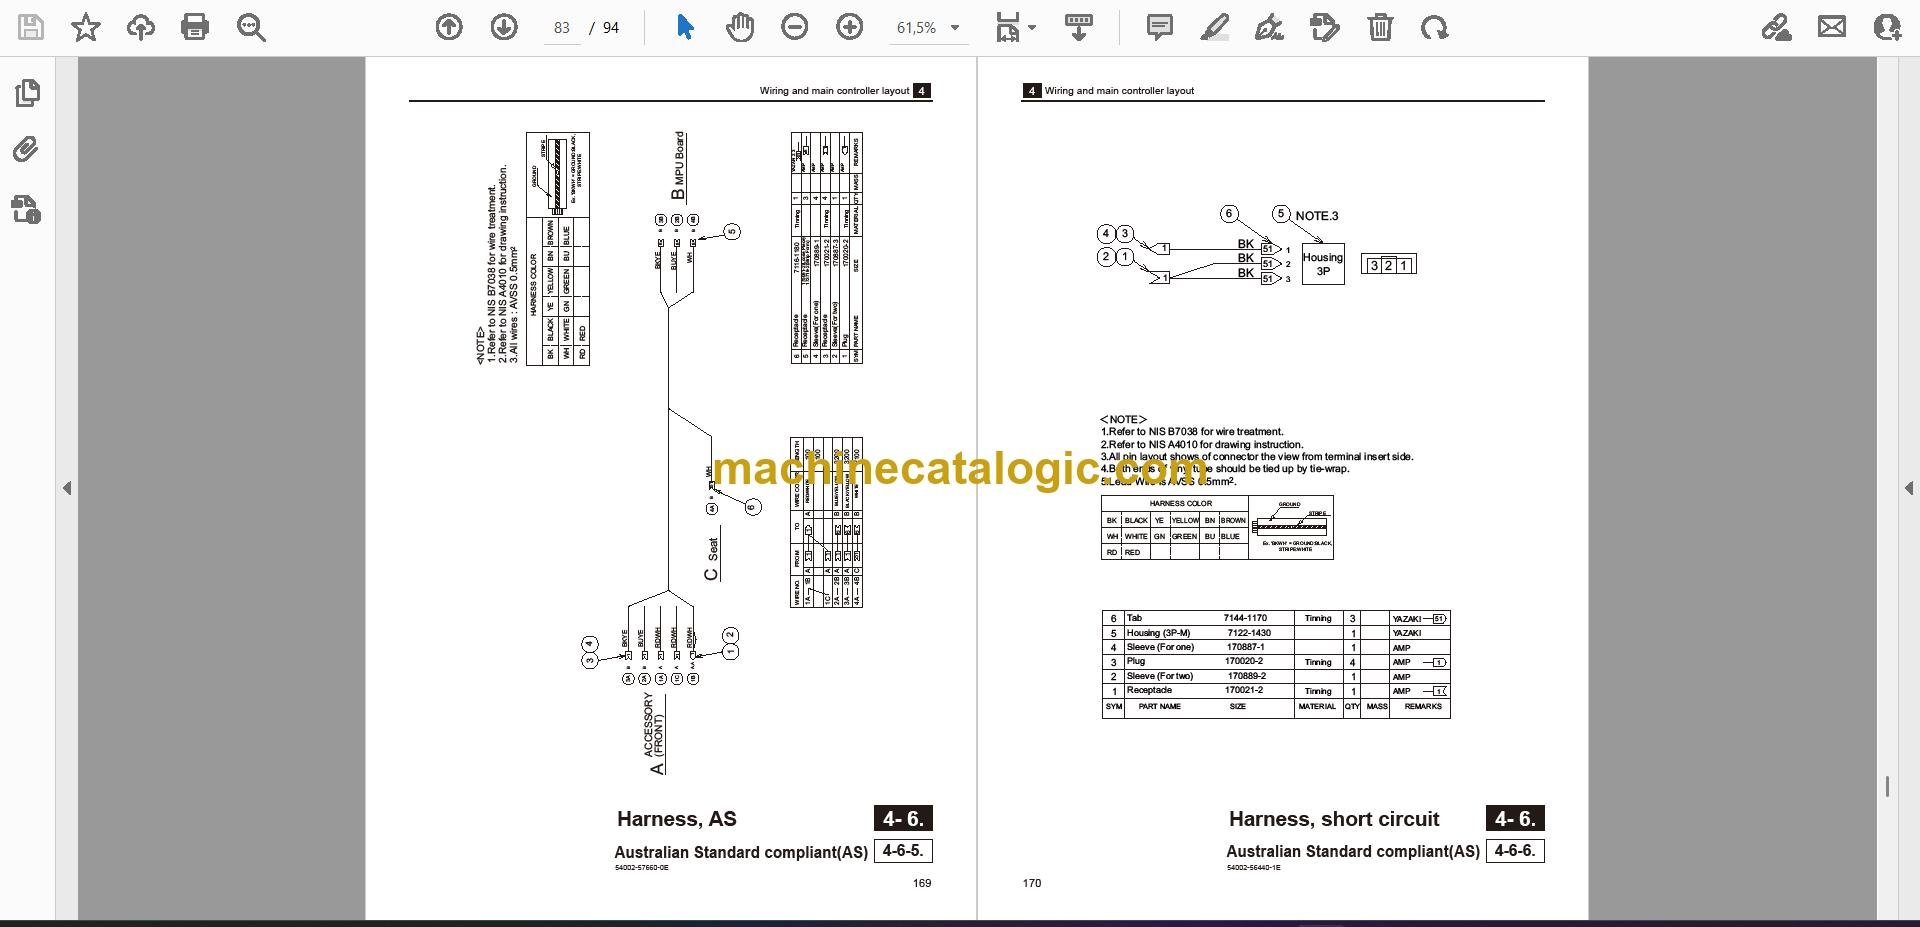
Task: Select the highlight text tool
Action: coord(1214,27)
